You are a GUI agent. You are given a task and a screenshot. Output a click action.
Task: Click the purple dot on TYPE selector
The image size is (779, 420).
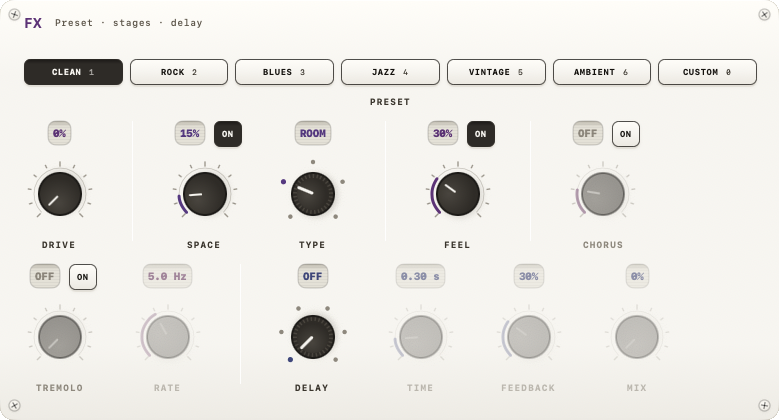(x=283, y=182)
